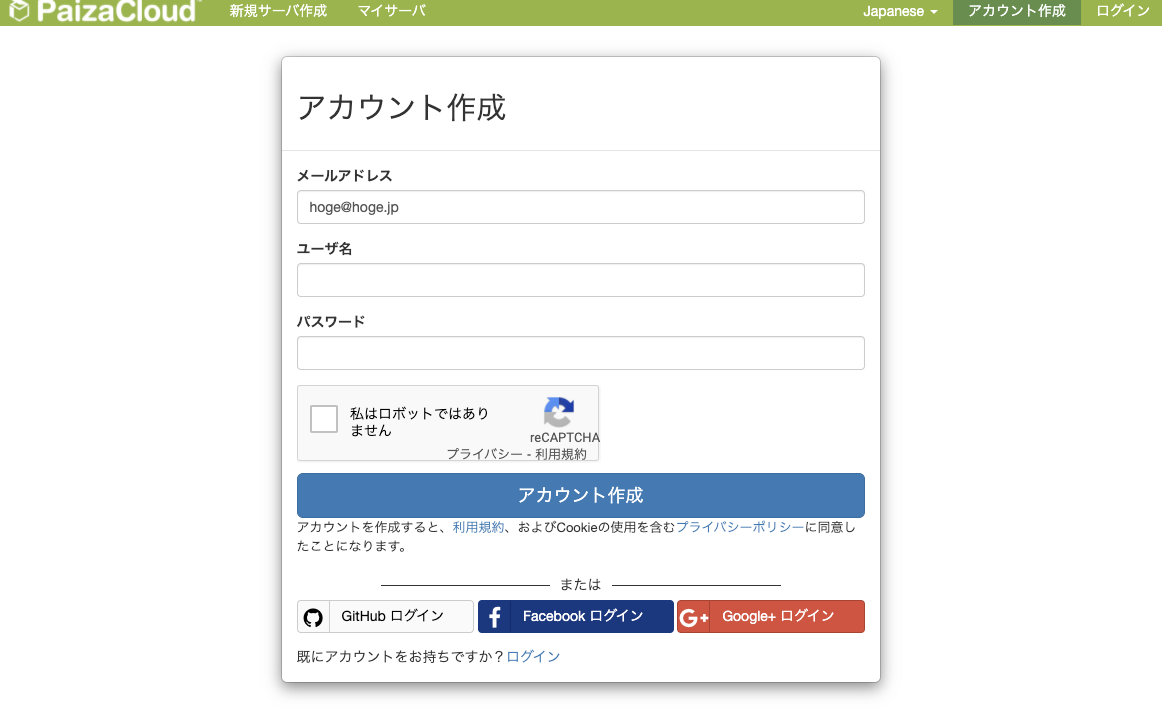Follow ログイン link after 既にアカウントをお持ちですか
Image resolution: width=1162 pixels, height=714 pixels.
533,657
